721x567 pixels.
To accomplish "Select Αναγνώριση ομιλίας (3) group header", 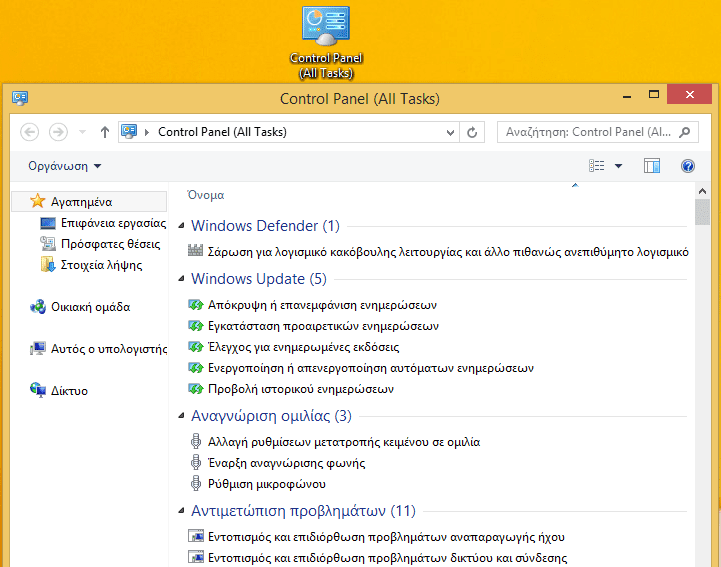I will tap(271, 416).
